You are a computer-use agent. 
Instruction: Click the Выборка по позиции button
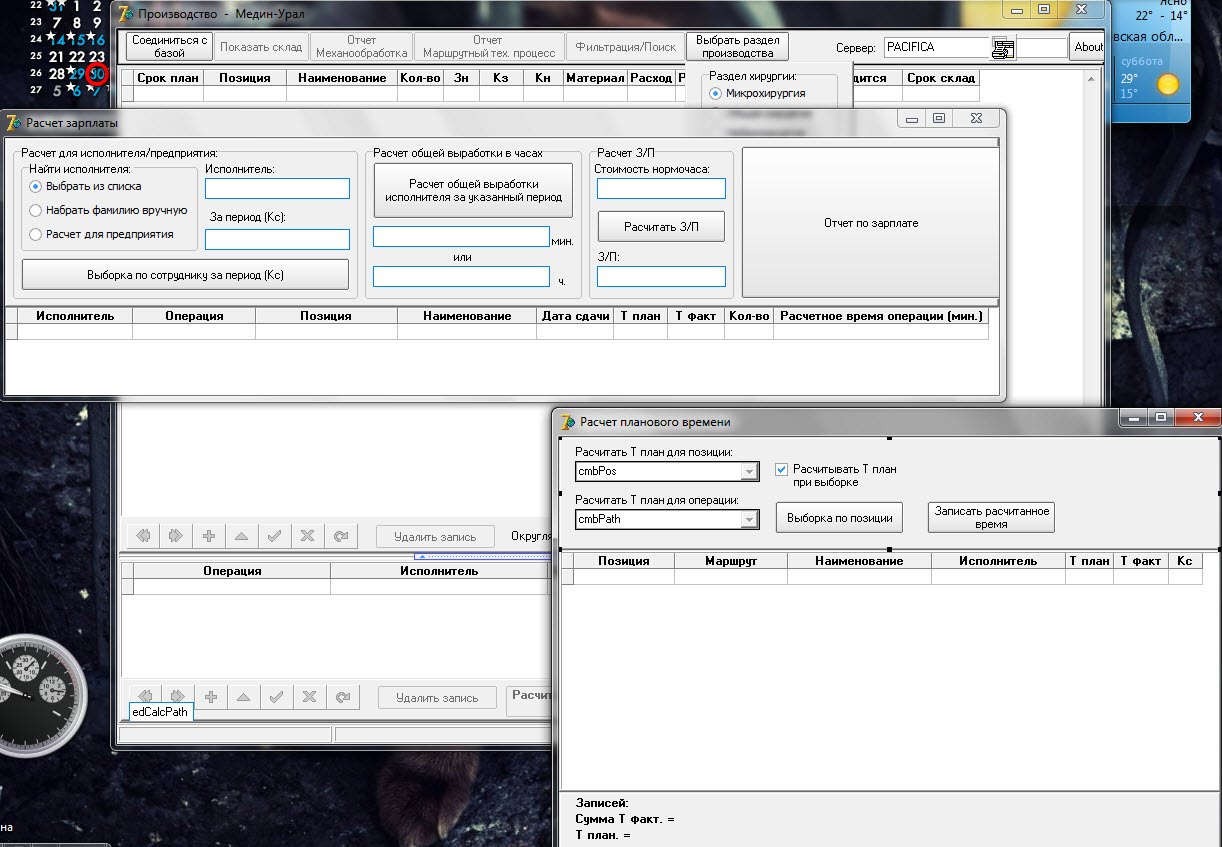click(839, 518)
